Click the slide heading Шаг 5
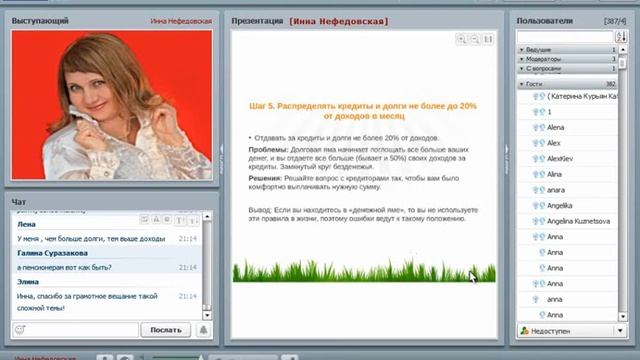The image size is (640, 360). (x=363, y=111)
